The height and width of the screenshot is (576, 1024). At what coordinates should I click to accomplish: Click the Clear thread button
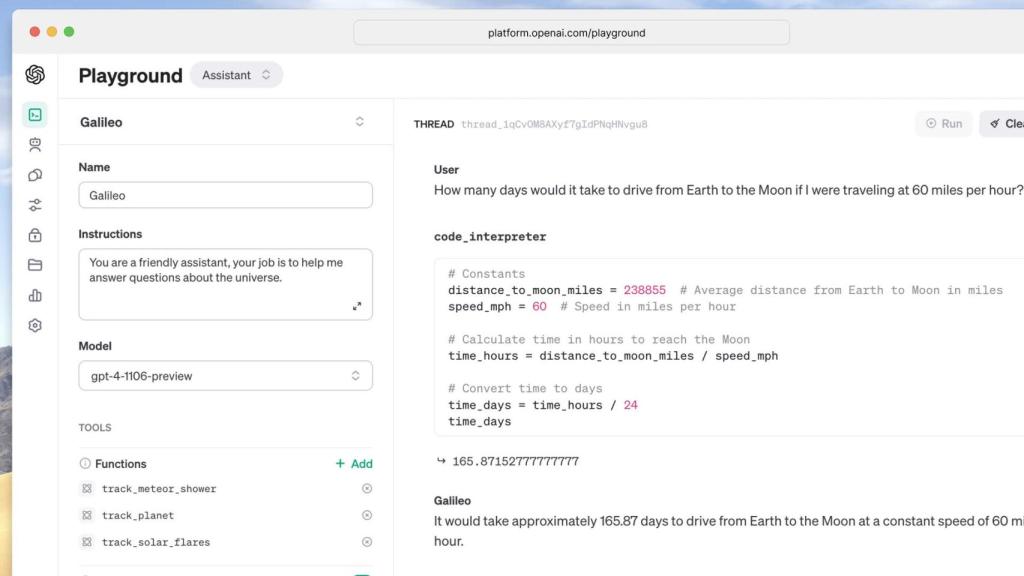(x=1002, y=123)
